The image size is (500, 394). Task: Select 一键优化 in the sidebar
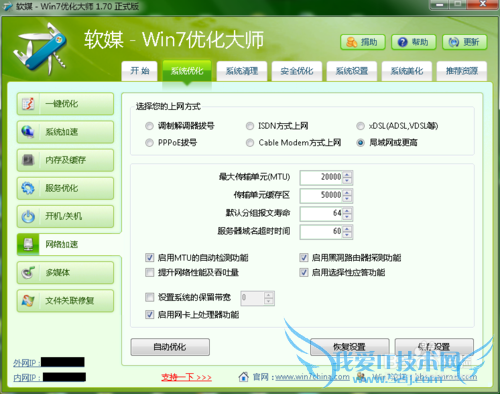click(x=65, y=104)
